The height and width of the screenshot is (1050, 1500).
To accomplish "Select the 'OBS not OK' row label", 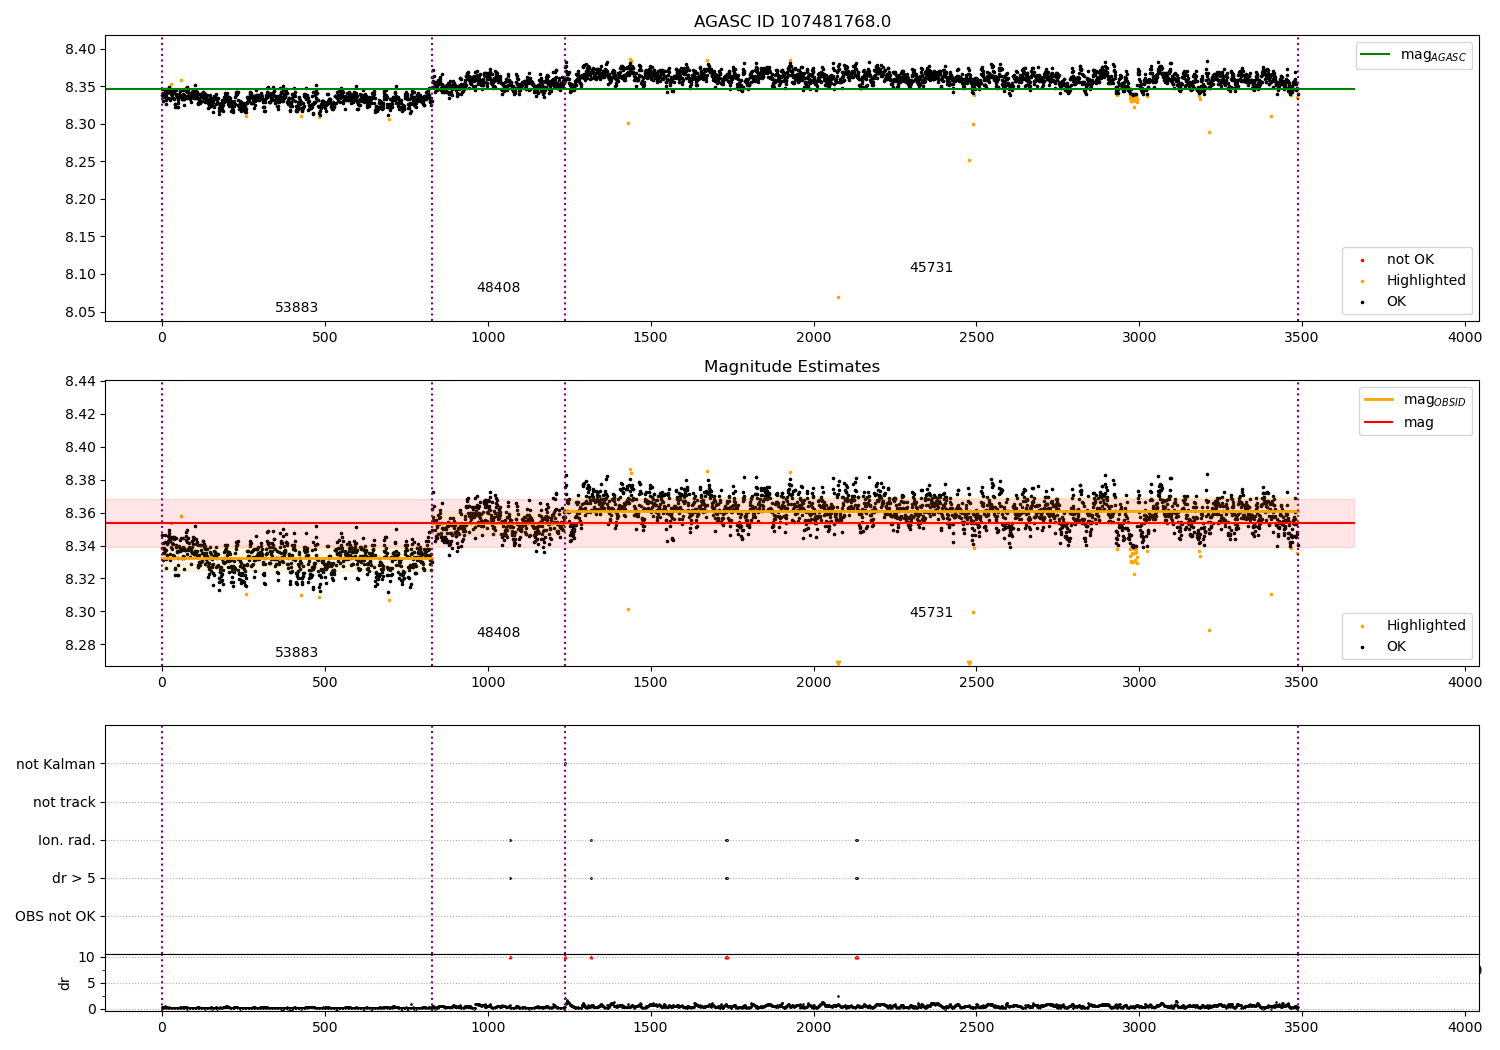I will click(x=56, y=917).
